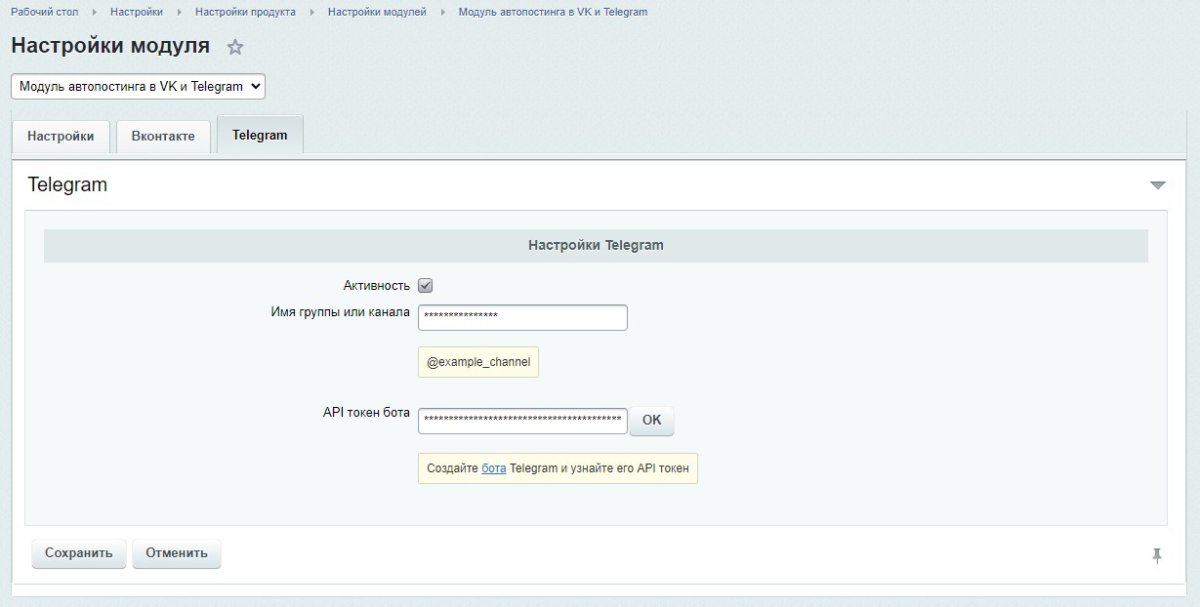Click the Отменить button
Image resolution: width=1200 pixels, height=607 pixels.
coord(176,552)
